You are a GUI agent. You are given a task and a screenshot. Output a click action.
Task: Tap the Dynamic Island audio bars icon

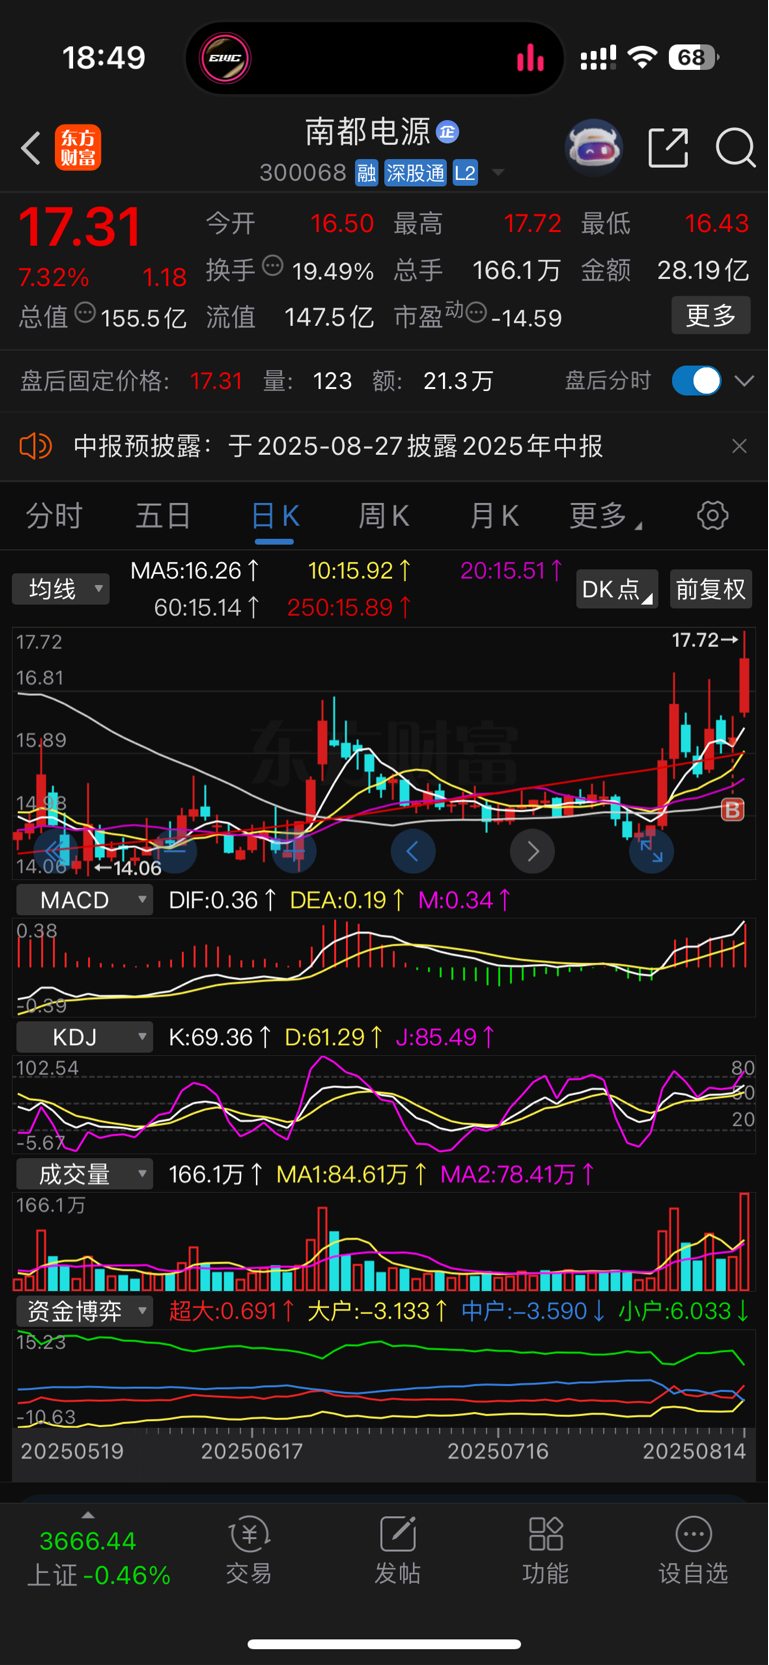tap(530, 58)
